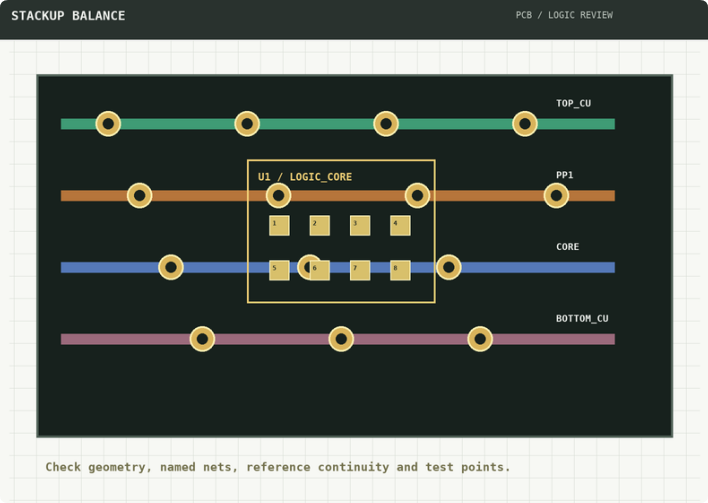Image resolution: width=708 pixels, height=503 pixels.
Task: Click the PP1 layer label
Action: coord(564,175)
